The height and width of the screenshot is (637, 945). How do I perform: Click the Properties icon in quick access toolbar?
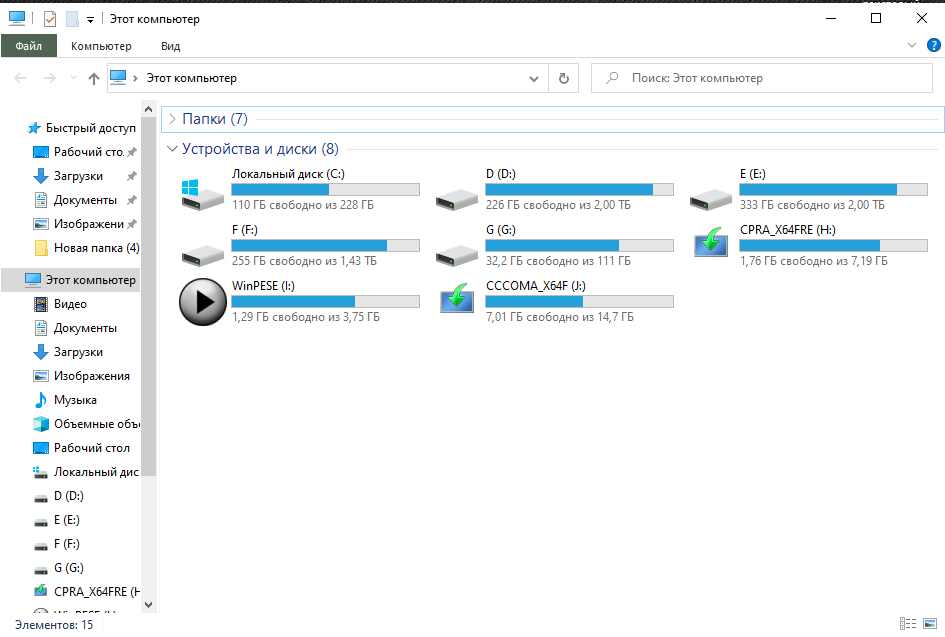click(50, 19)
